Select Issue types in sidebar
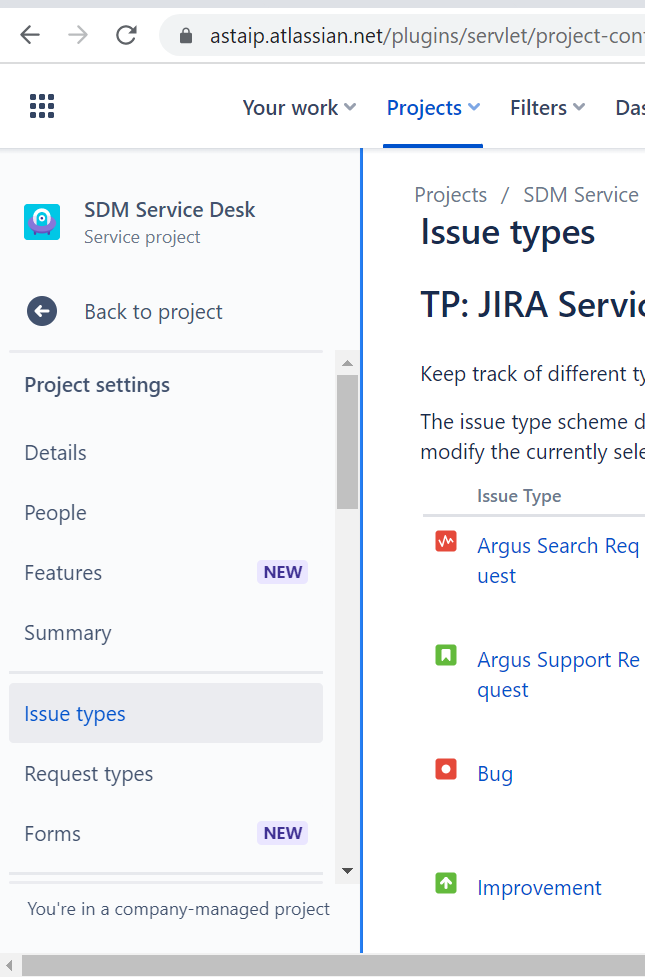The image size is (645, 977). [166, 713]
